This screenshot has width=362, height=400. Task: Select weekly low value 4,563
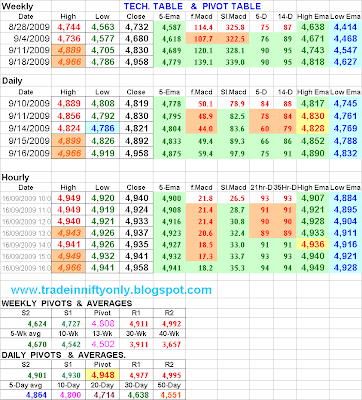pyautogui.click(x=102, y=27)
